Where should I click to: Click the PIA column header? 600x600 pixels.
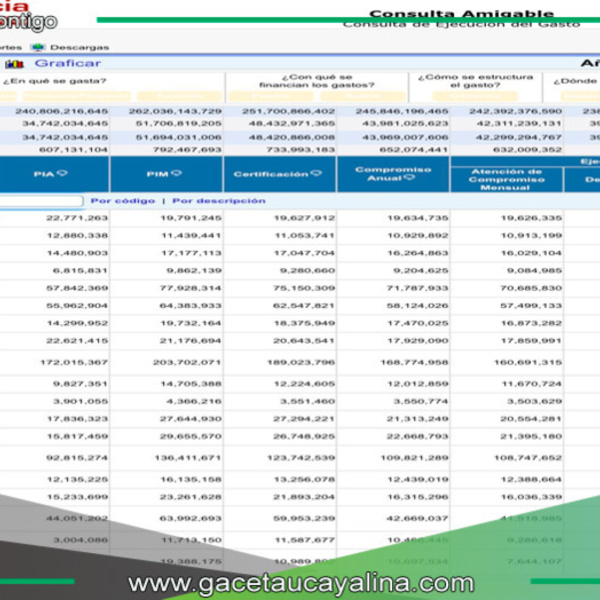click(x=54, y=174)
